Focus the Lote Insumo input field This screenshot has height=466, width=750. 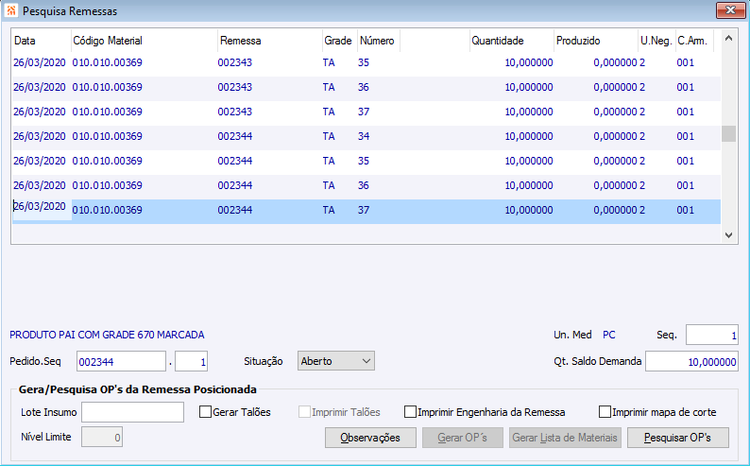pyautogui.click(x=132, y=412)
